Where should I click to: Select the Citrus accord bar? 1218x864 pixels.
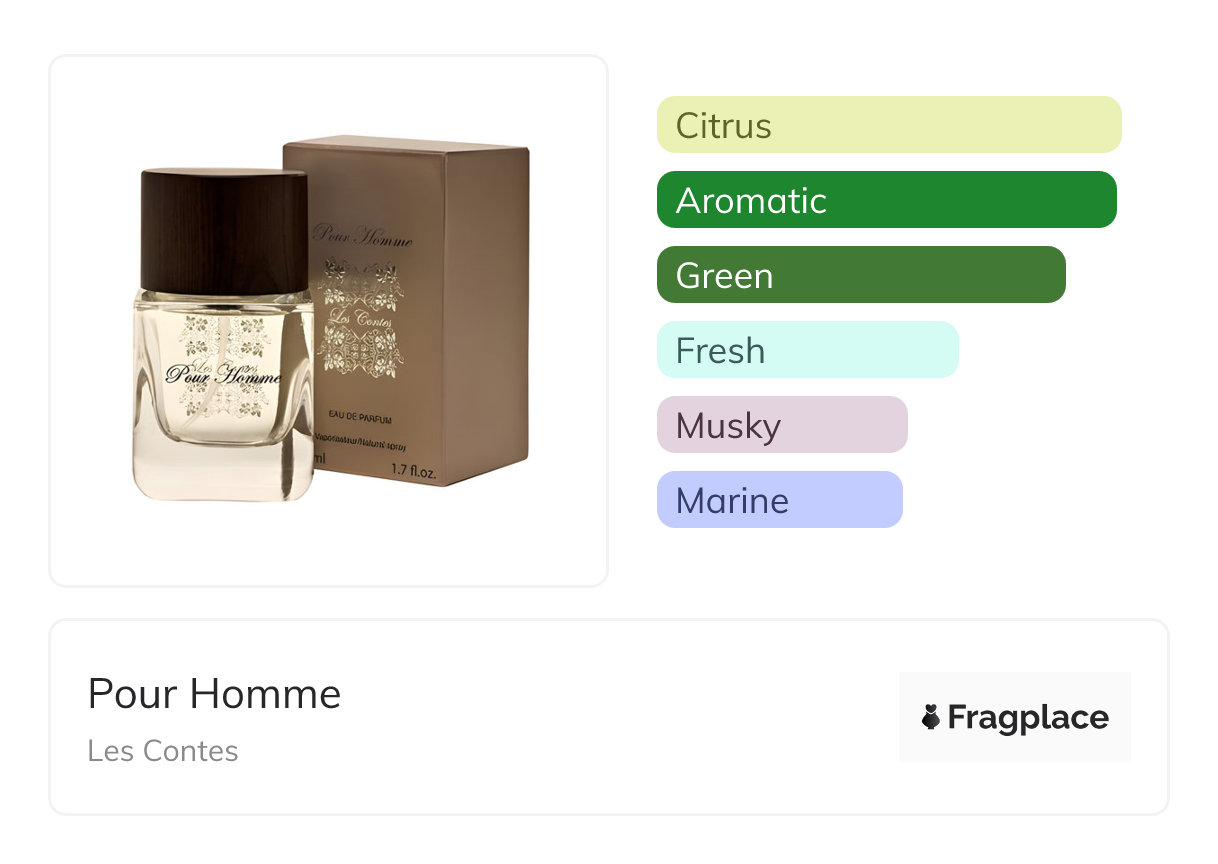(888, 125)
